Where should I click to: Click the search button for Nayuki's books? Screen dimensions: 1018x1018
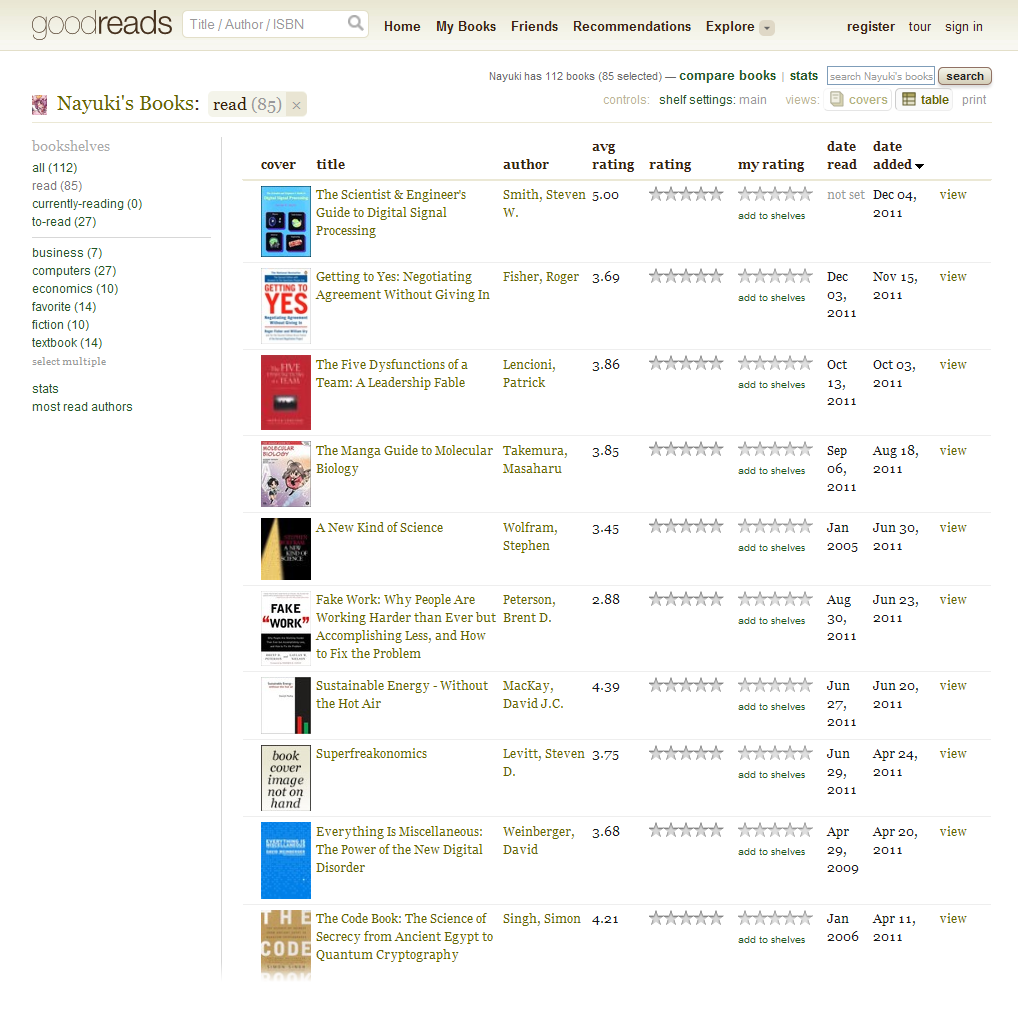click(964, 76)
